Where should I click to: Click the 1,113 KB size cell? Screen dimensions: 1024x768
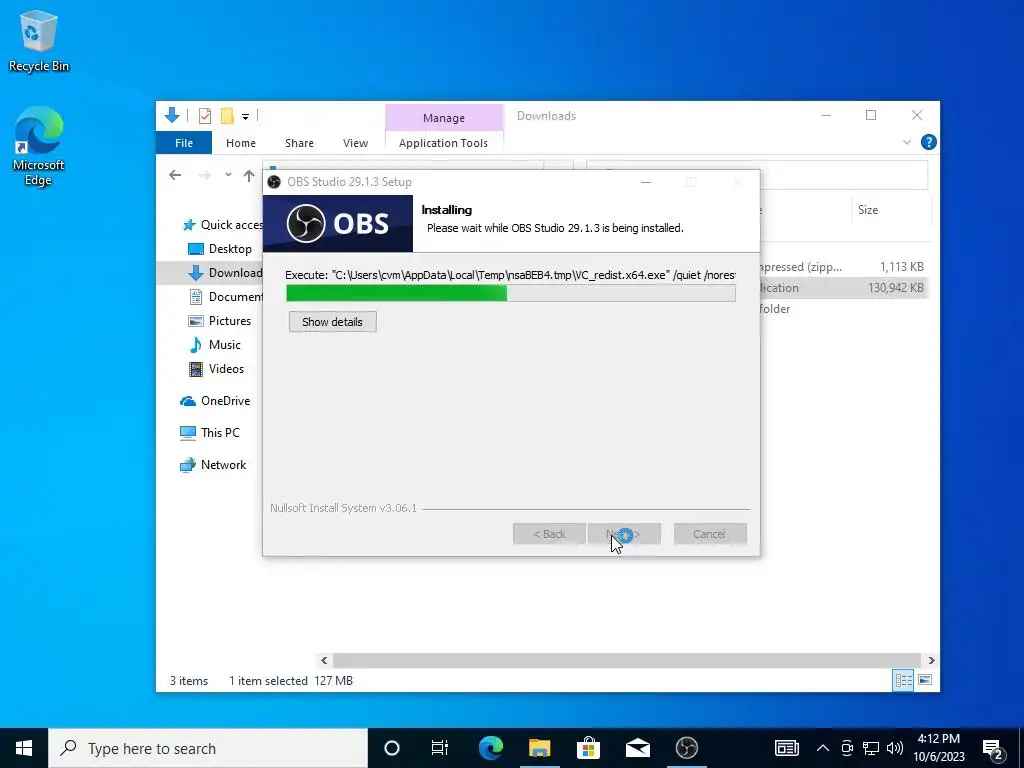[x=901, y=266]
